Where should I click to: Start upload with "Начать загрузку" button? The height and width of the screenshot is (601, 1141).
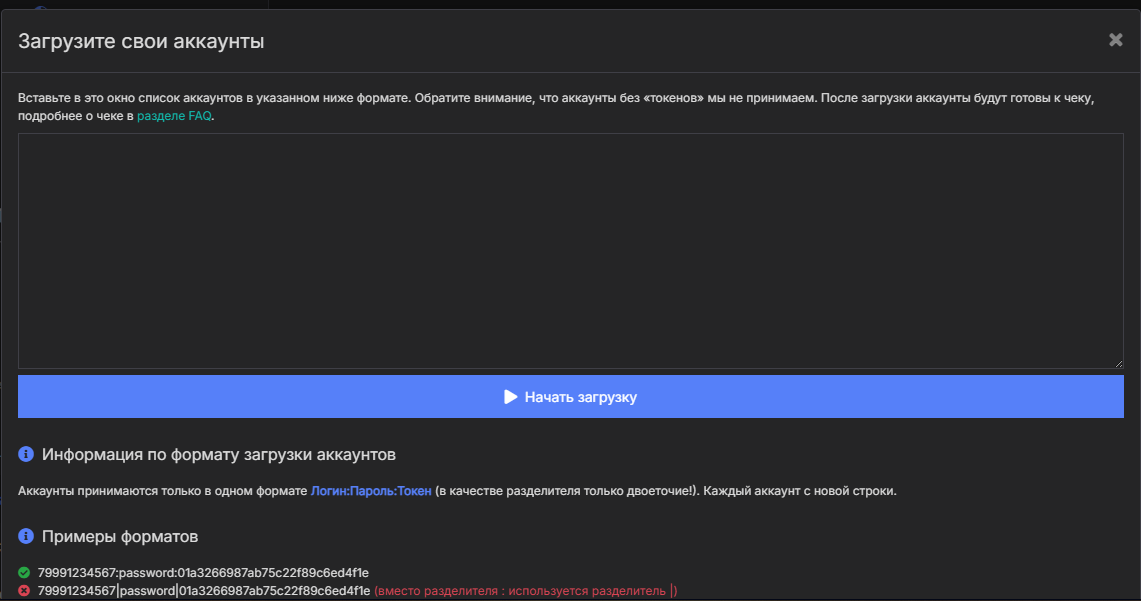click(570, 397)
